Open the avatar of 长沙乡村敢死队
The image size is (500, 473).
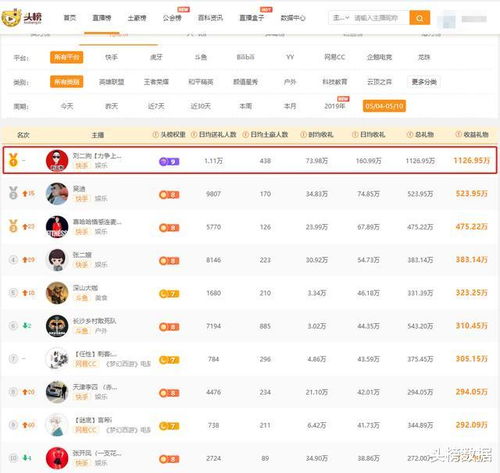57,326
